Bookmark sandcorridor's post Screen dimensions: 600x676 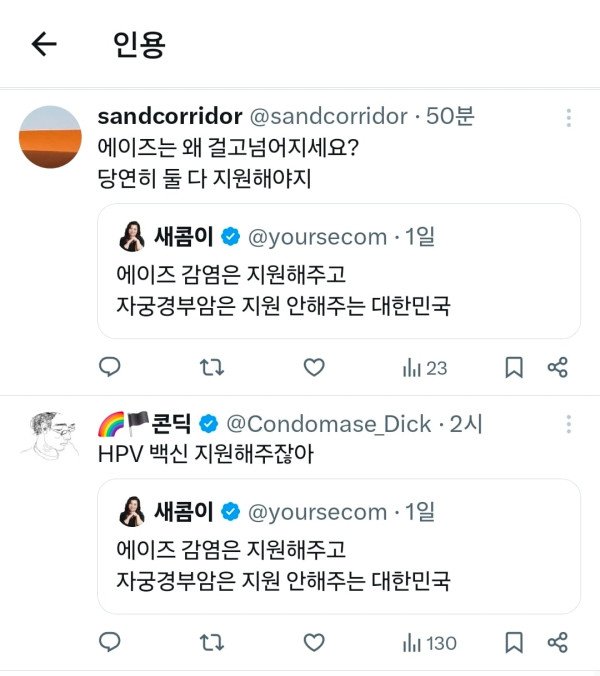point(514,368)
